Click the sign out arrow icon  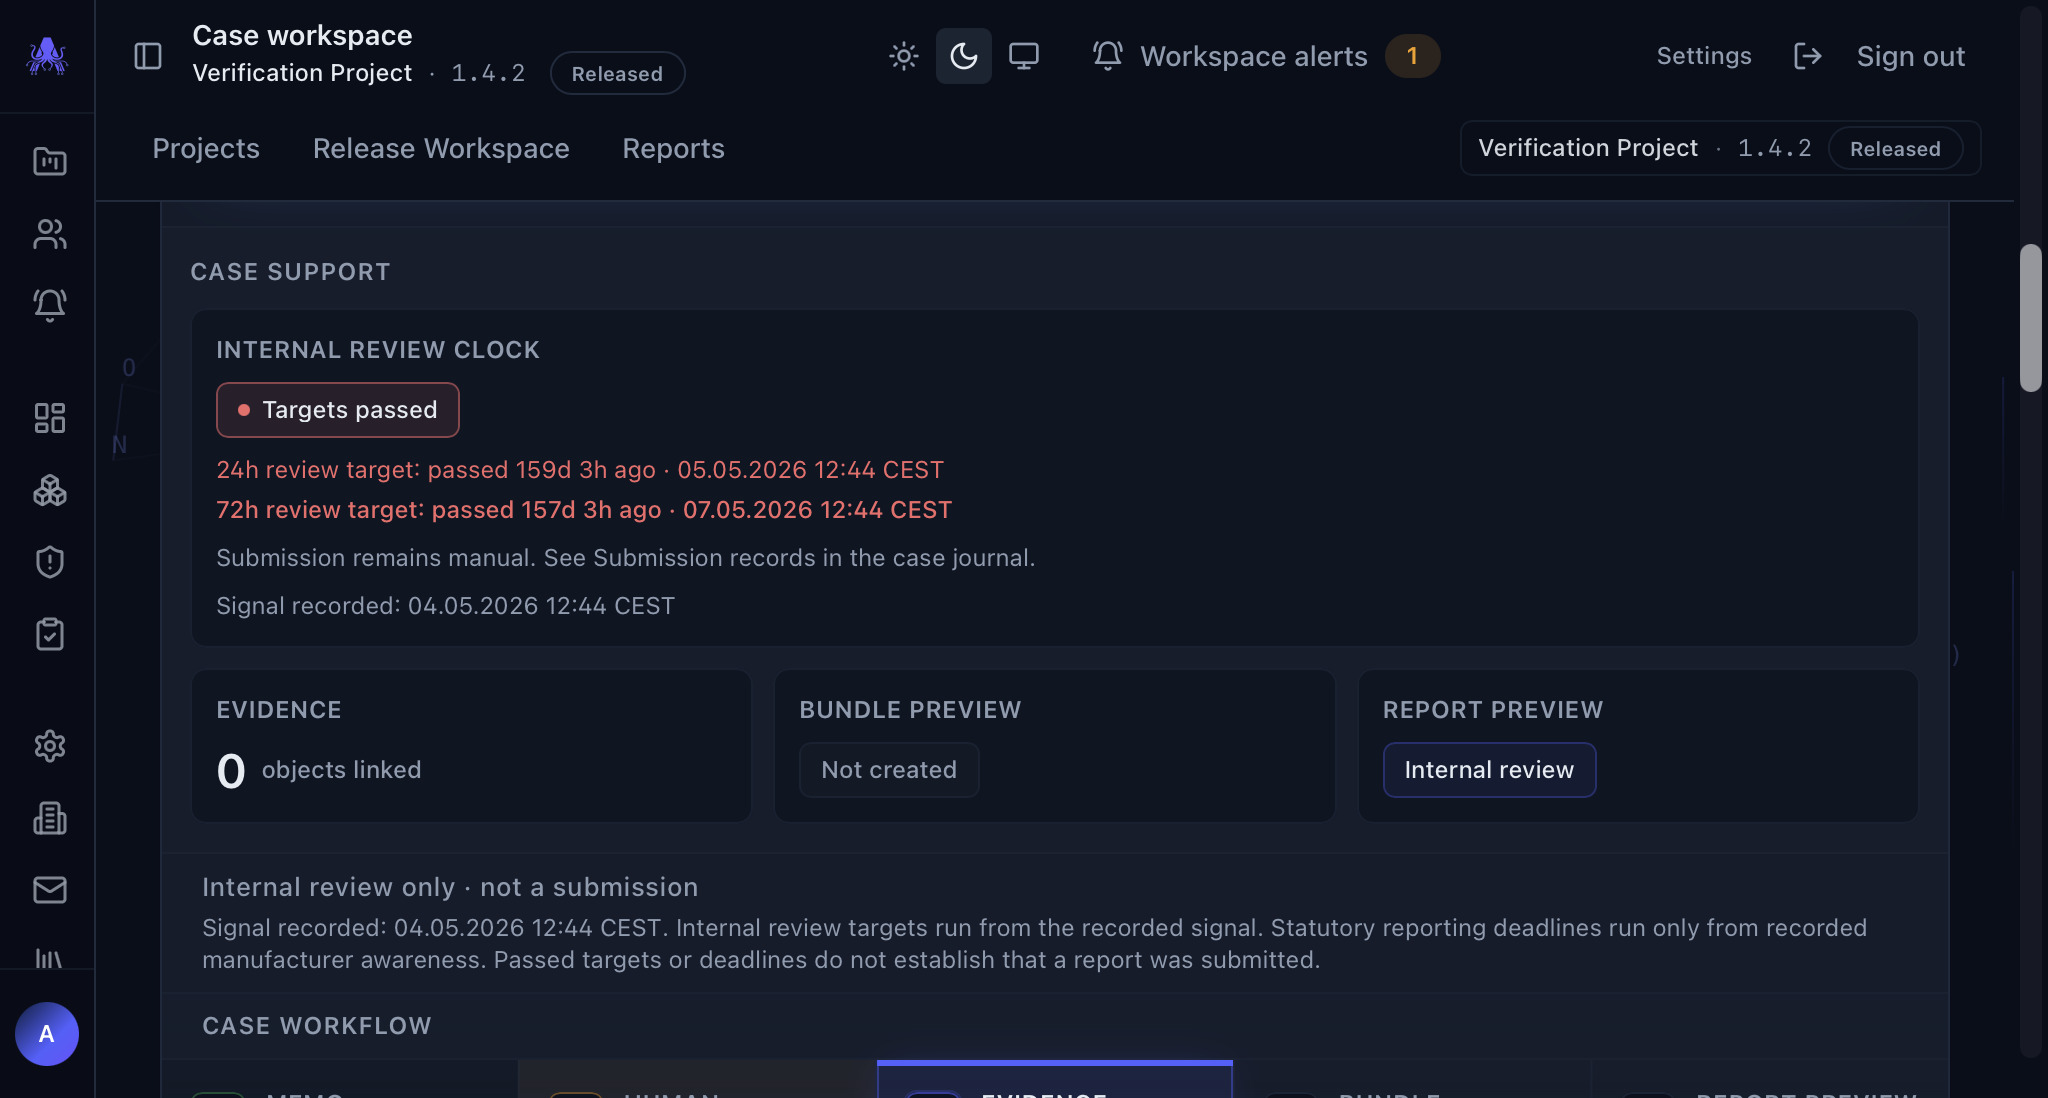pos(1808,56)
